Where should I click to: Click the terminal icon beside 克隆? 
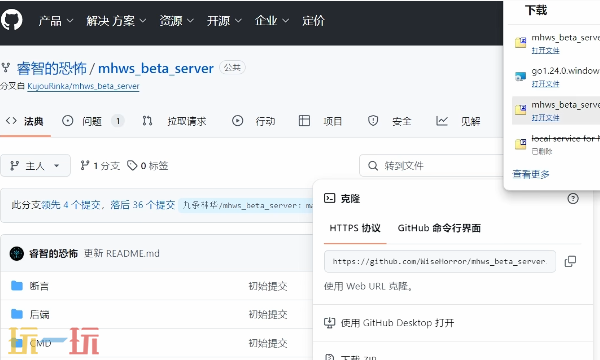pyautogui.click(x=329, y=198)
